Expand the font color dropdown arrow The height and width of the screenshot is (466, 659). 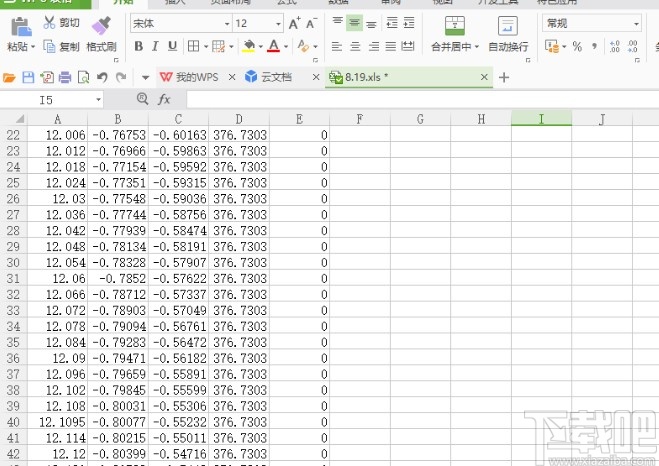pos(286,47)
